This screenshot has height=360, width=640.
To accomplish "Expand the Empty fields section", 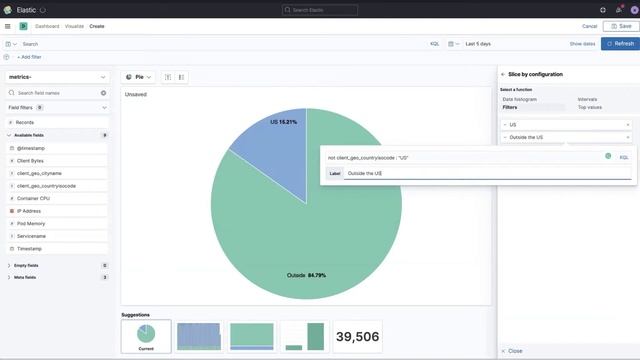I will point(9,266).
